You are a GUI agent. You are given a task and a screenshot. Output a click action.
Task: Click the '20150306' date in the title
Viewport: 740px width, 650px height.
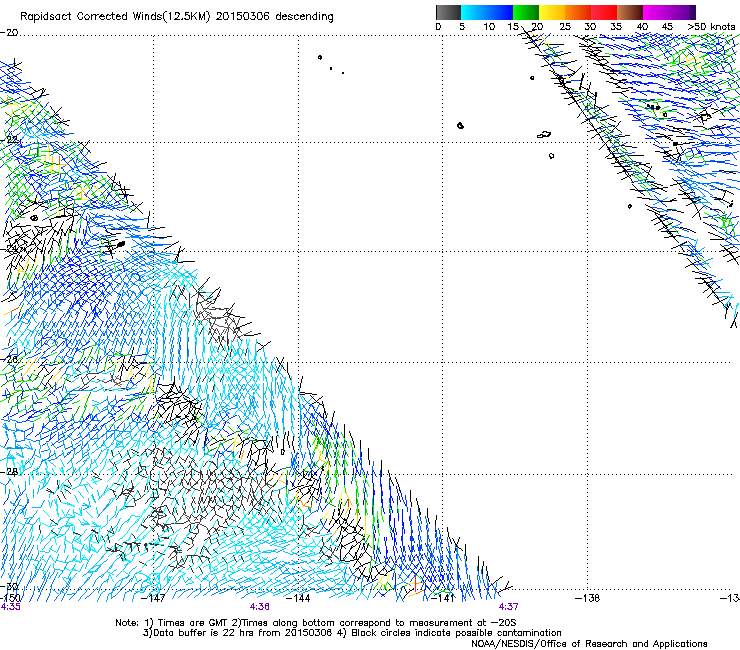pos(242,17)
